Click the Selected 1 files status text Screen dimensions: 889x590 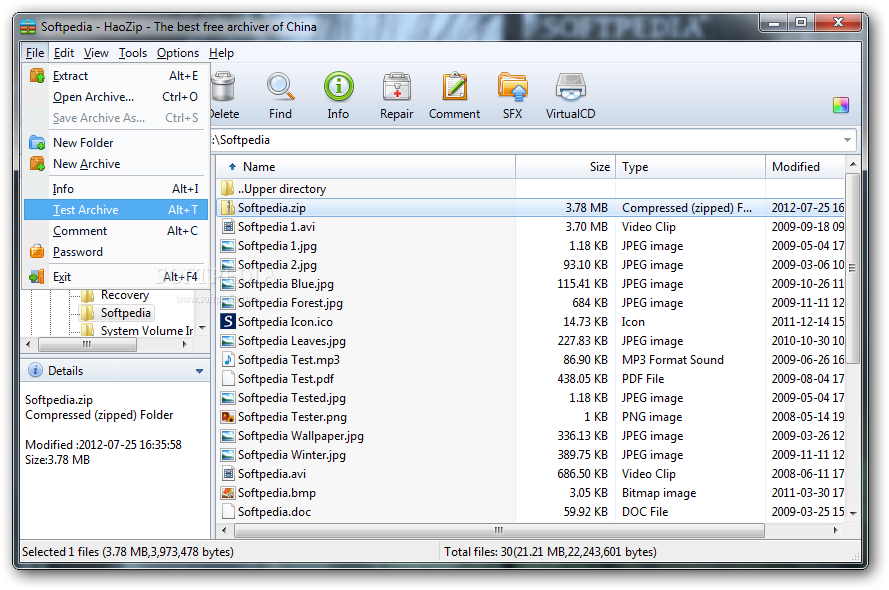(x=128, y=551)
